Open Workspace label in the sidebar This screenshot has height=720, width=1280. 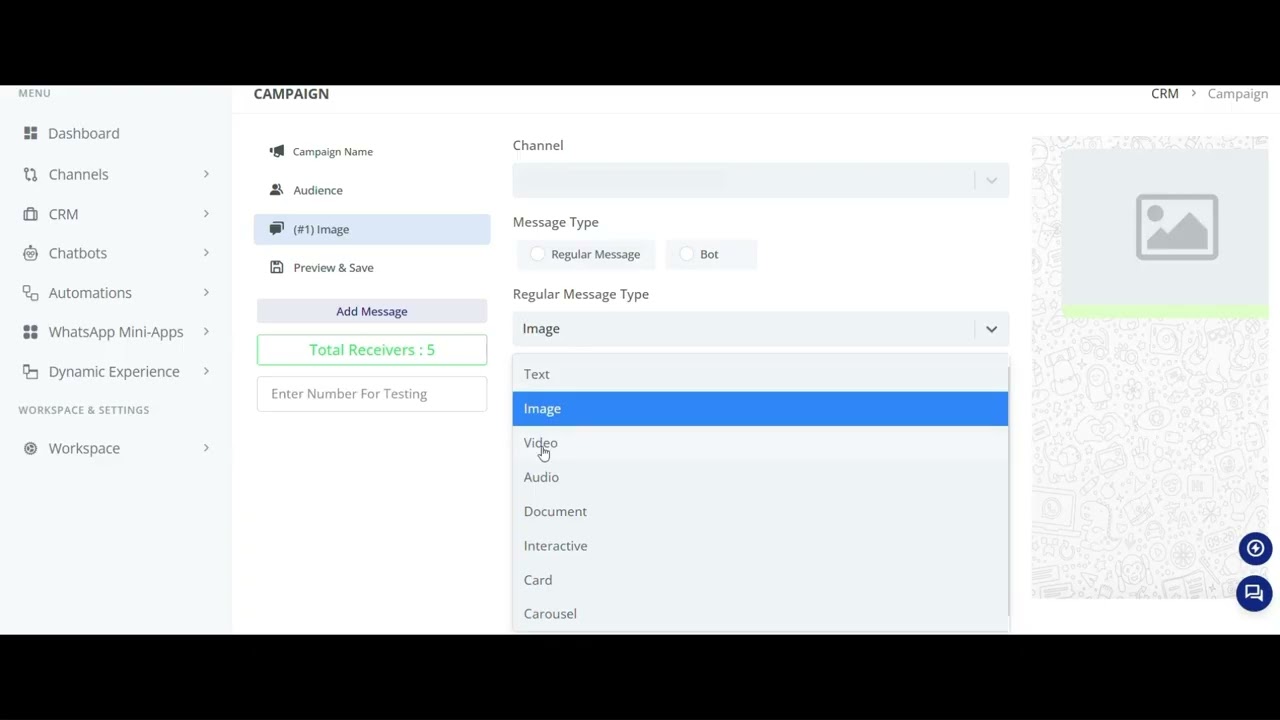pos(84,448)
